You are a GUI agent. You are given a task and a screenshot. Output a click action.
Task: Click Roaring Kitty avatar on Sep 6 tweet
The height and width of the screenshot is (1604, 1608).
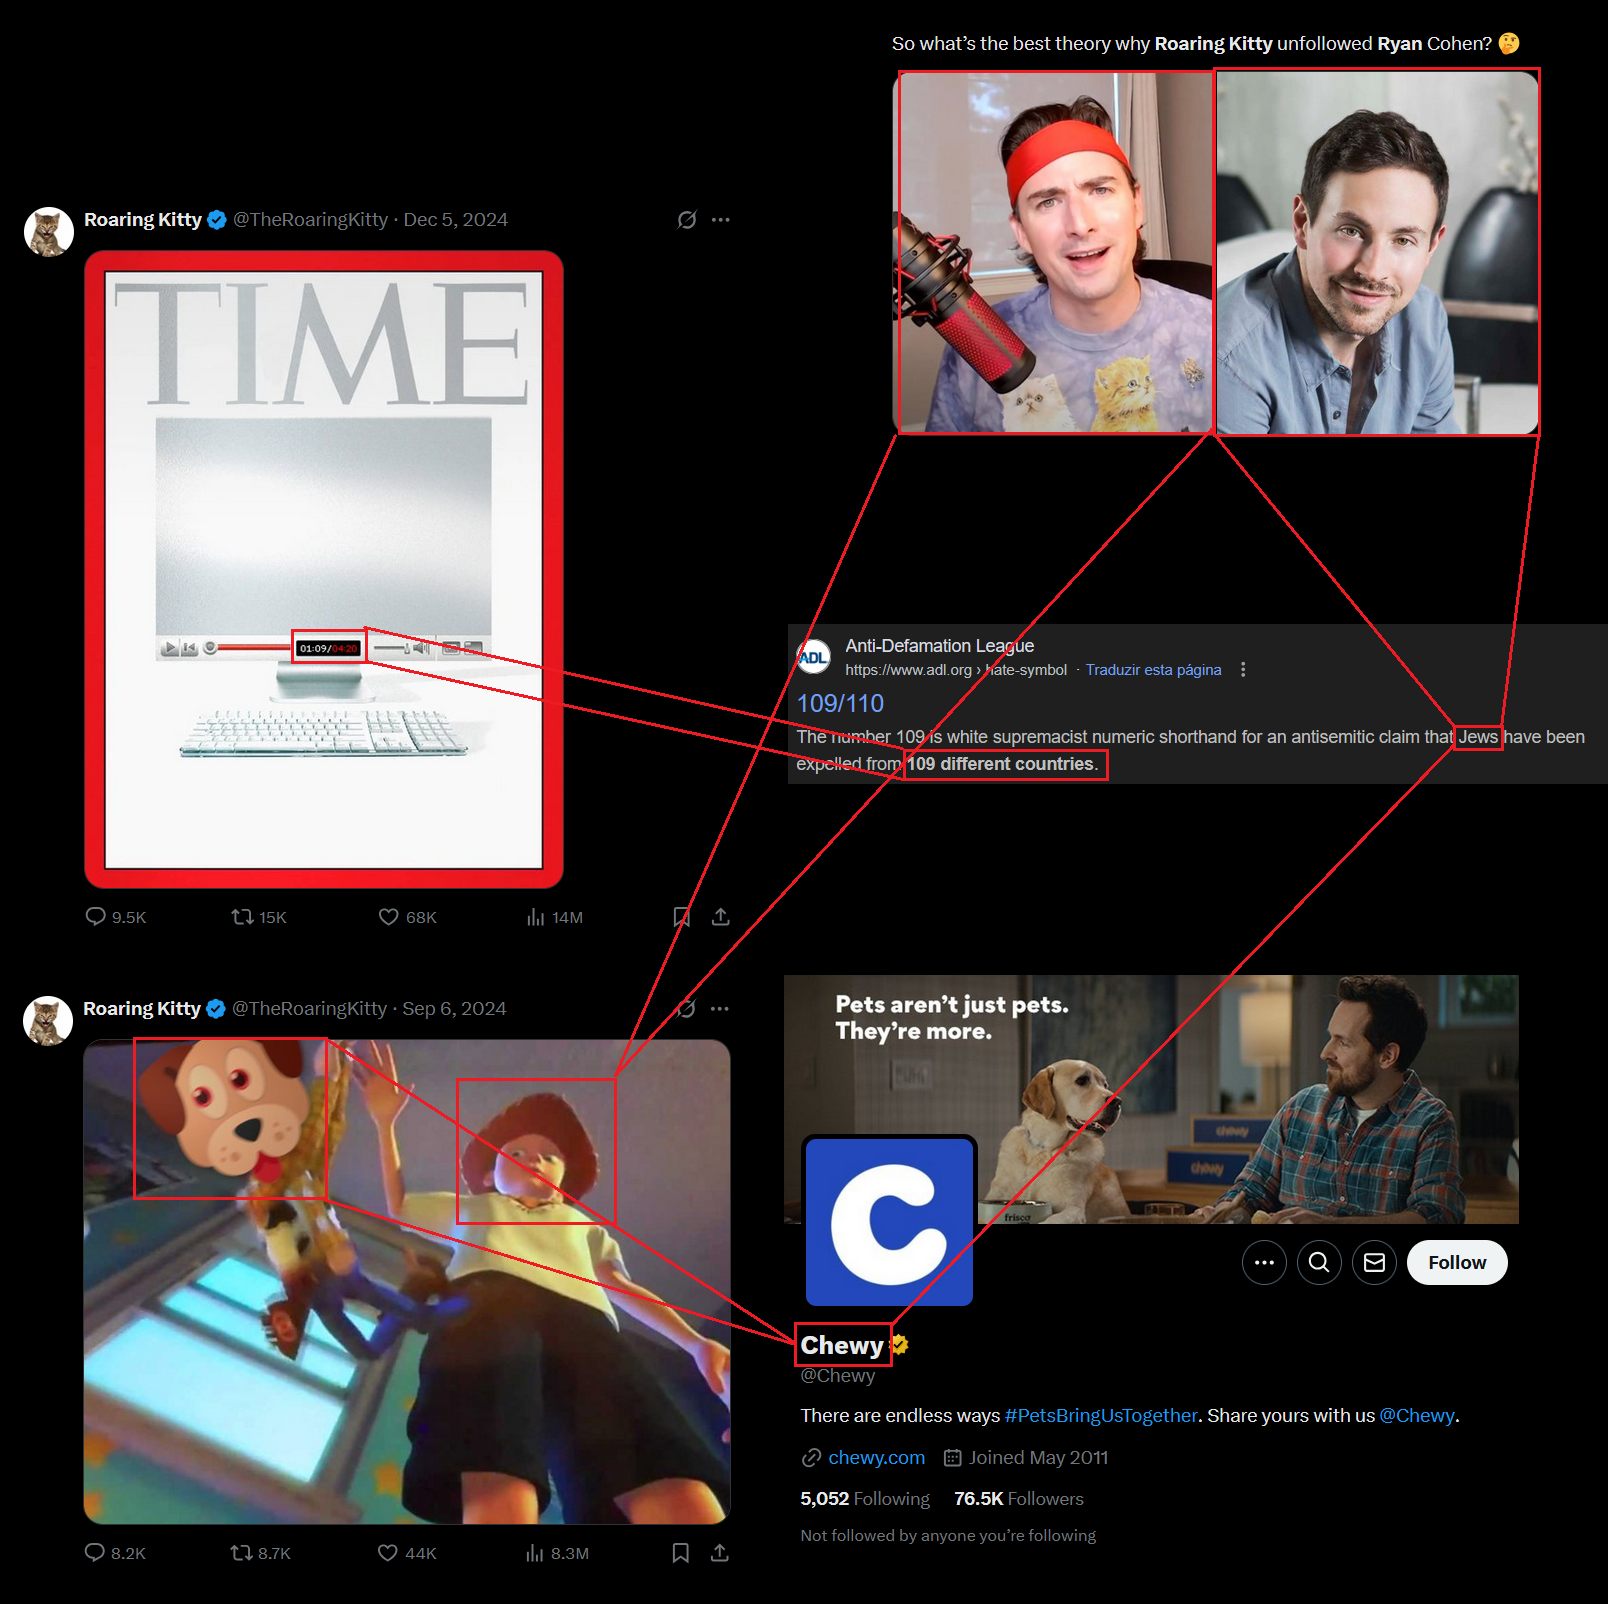(x=48, y=1021)
